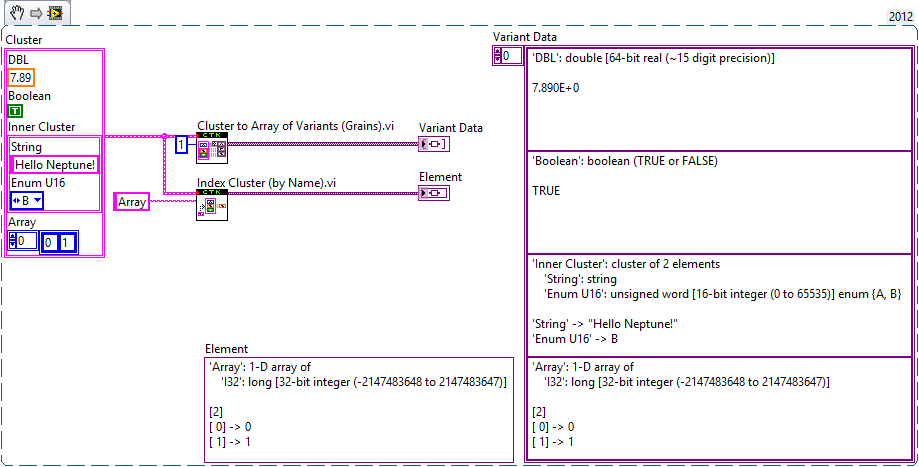Click the Hello Neptune! string field
Screen dimensions: 919x467
55,165
